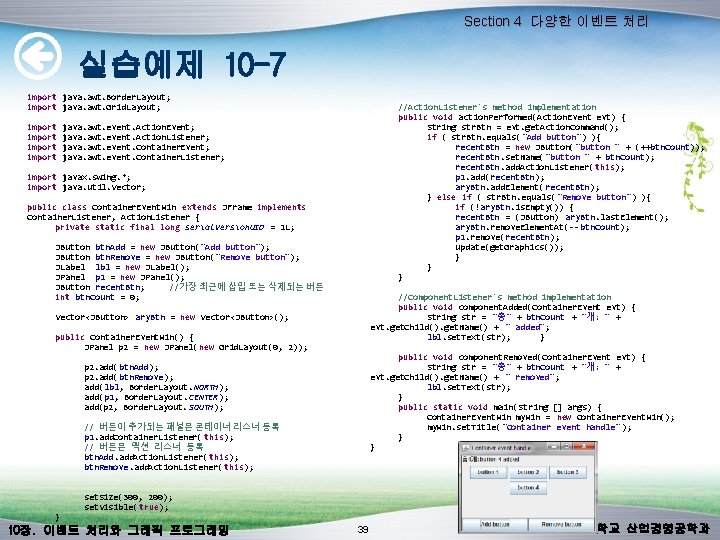Click the 'import java.awt.GridLayout;' line

click(94, 107)
